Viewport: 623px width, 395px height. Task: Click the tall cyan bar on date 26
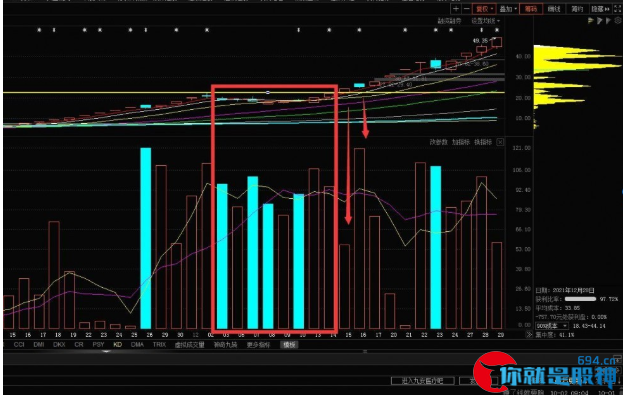click(146, 238)
